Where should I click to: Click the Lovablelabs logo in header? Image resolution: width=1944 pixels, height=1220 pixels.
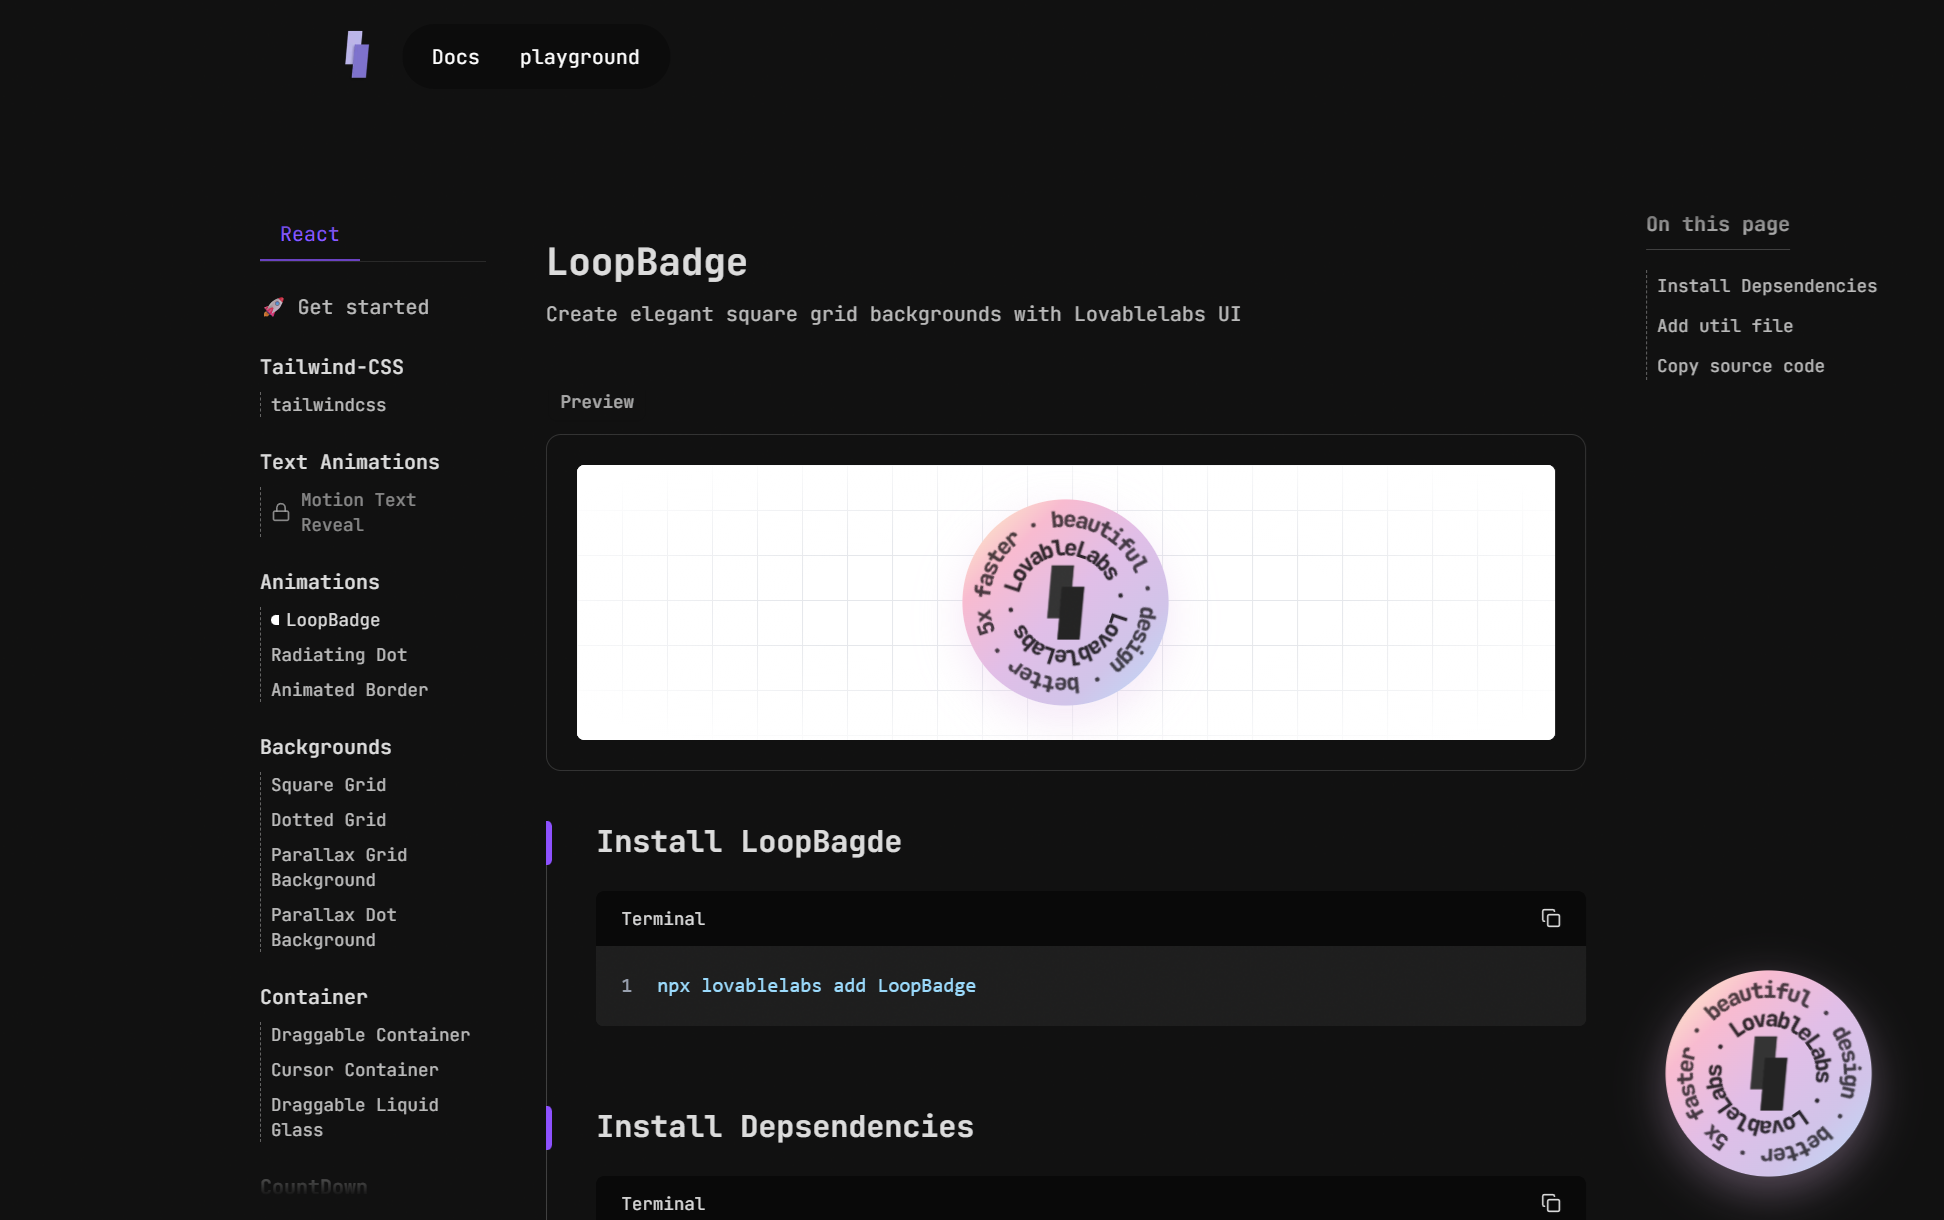[x=357, y=54]
